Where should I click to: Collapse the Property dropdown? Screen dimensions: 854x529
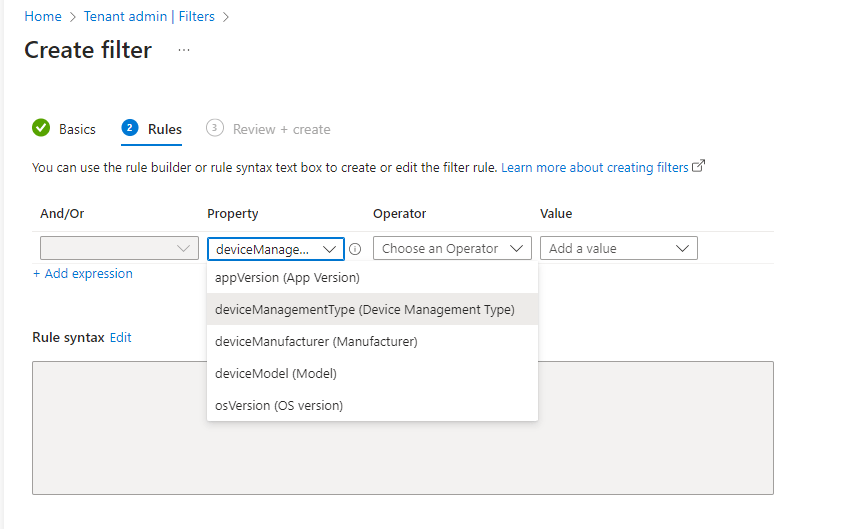coord(275,249)
